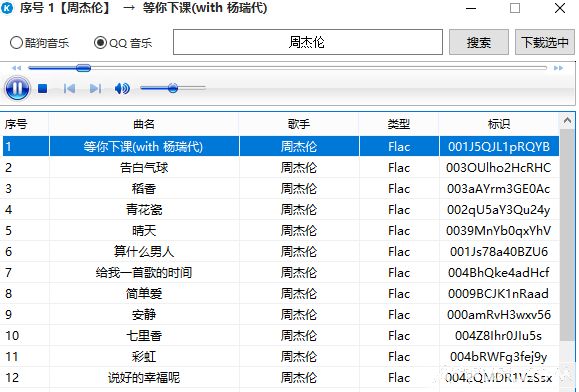Select the song 彩虹
Image resolution: width=579 pixels, height=392 pixels.
144,357
